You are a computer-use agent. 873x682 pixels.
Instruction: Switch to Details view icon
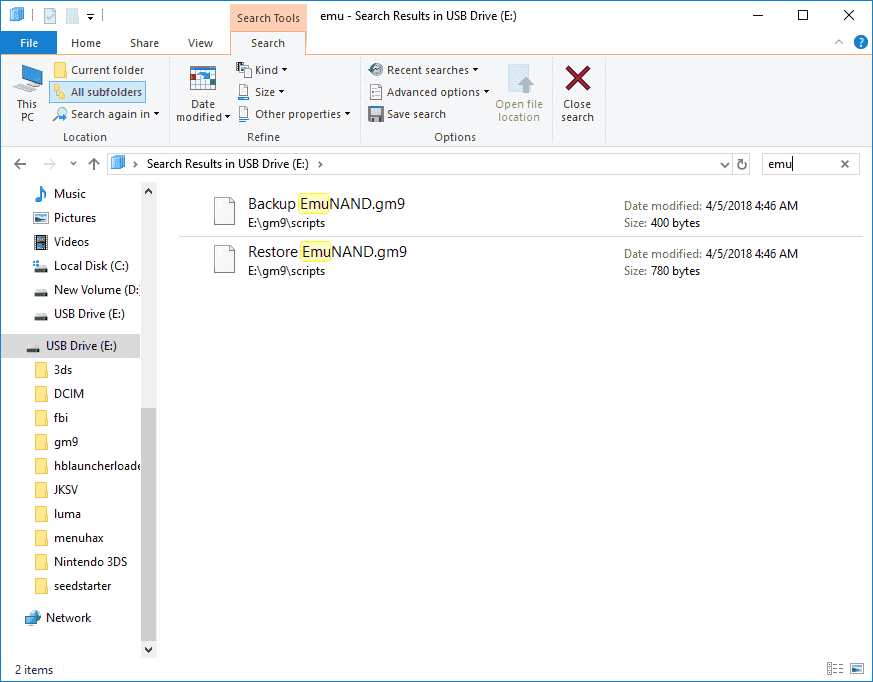(x=835, y=669)
